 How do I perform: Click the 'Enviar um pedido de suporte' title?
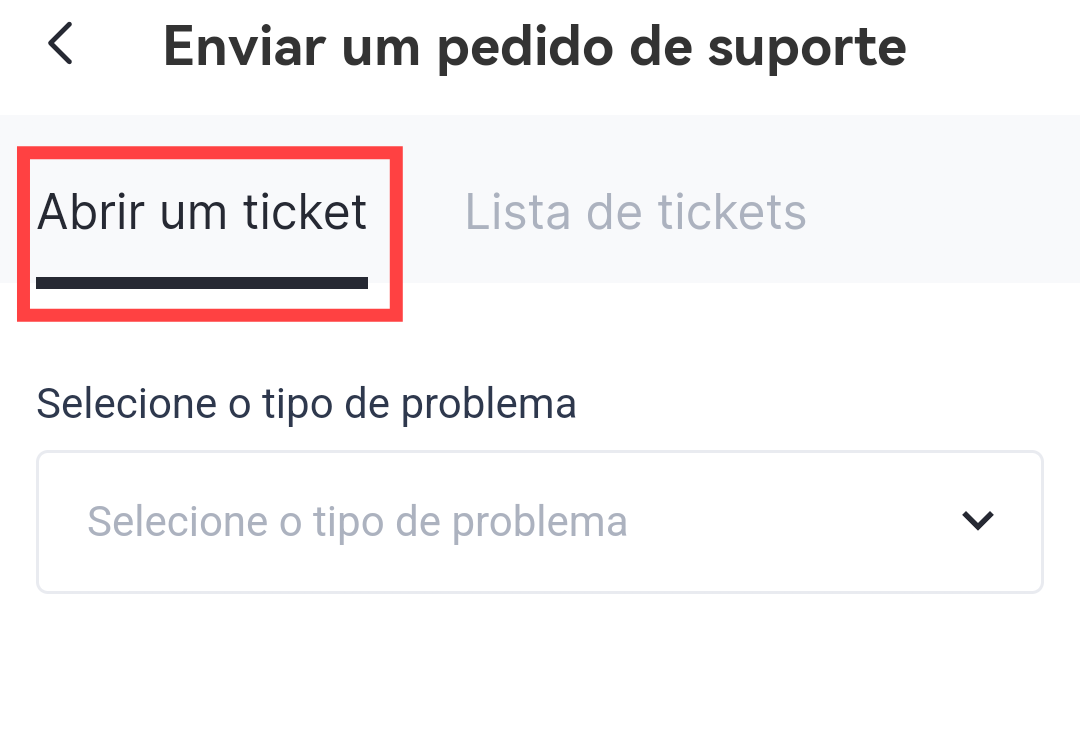[x=534, y=46]
